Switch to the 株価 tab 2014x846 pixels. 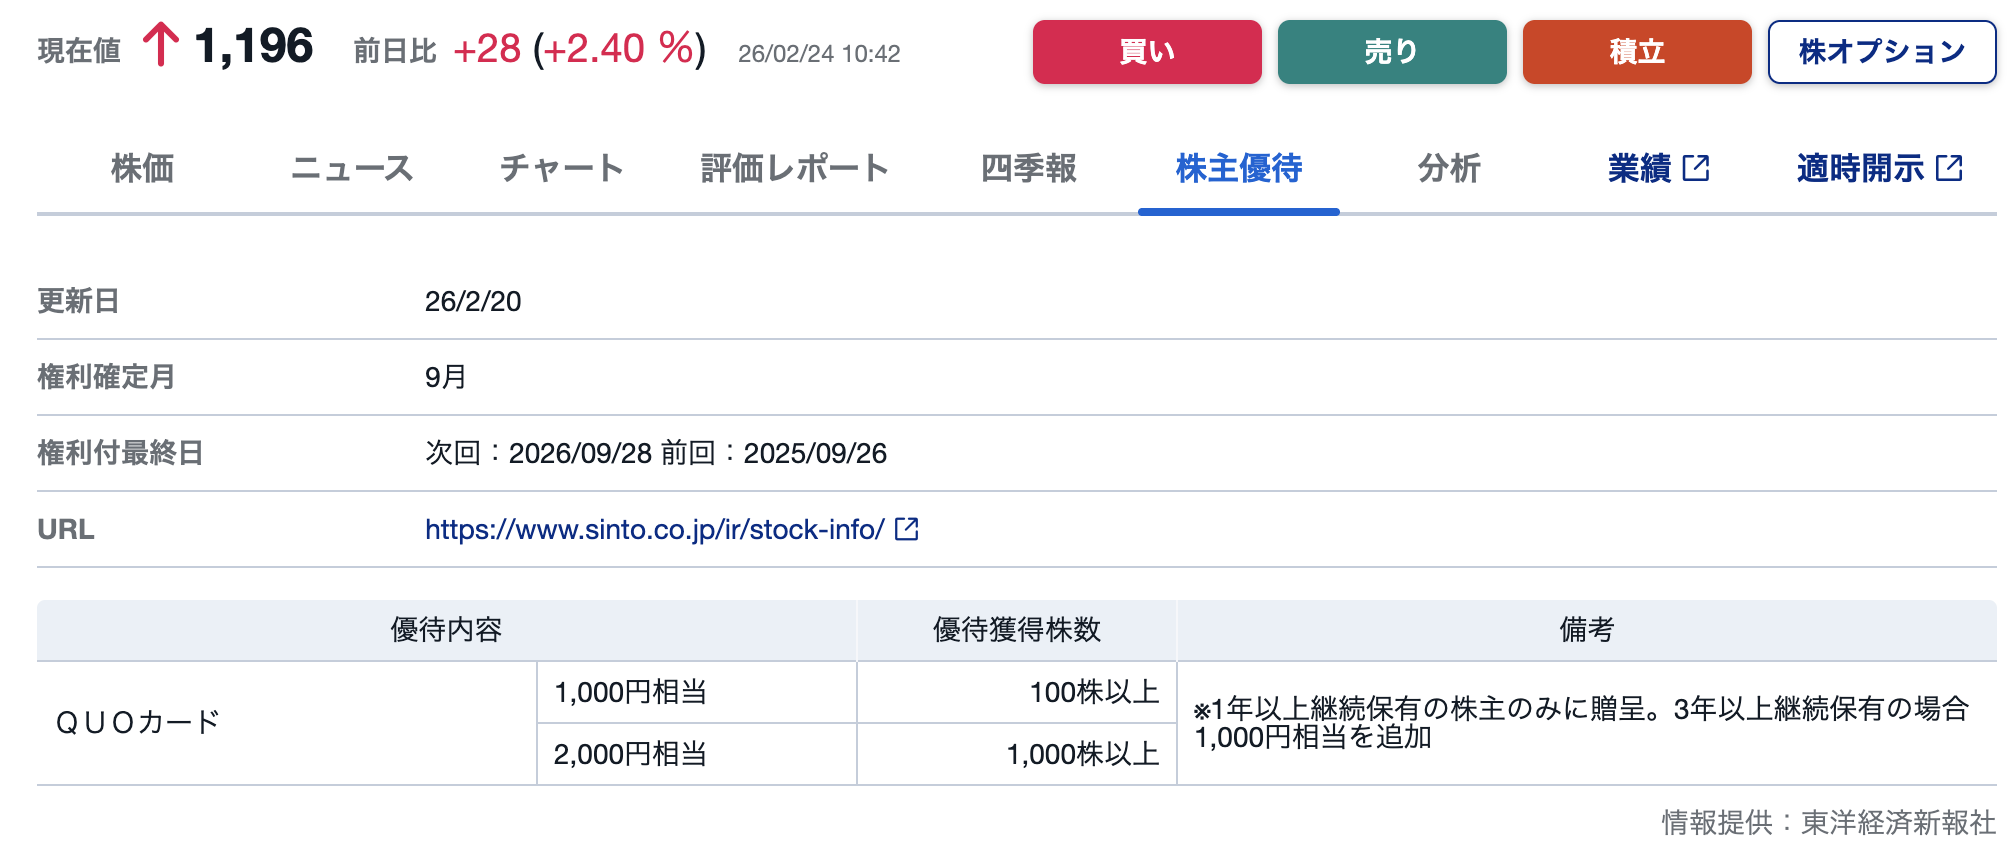142,168
